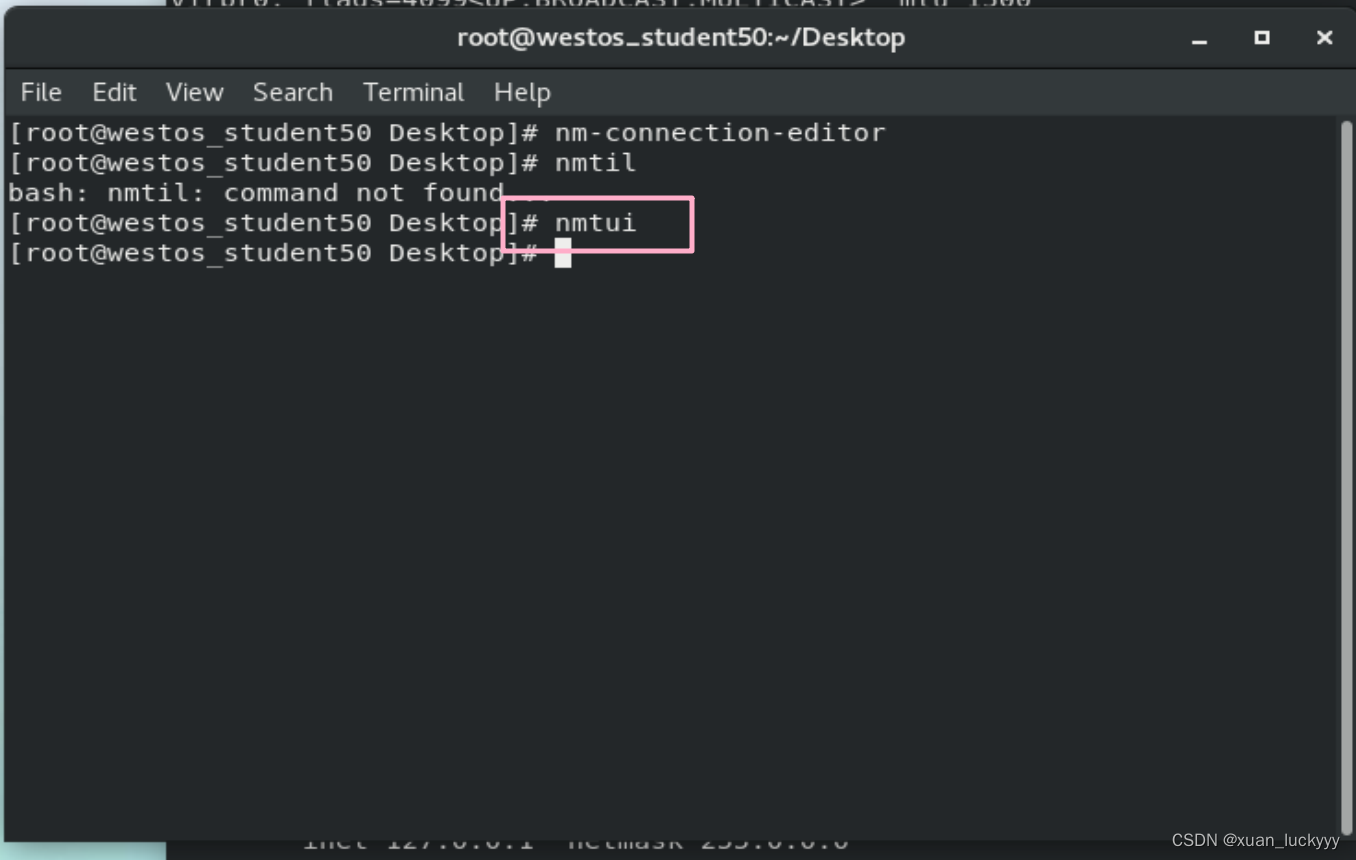Image resolution: width=1356 pixels, height=860 pixels.
Task: Click the netmask text below the terminal window
Action: coord(625,844)
